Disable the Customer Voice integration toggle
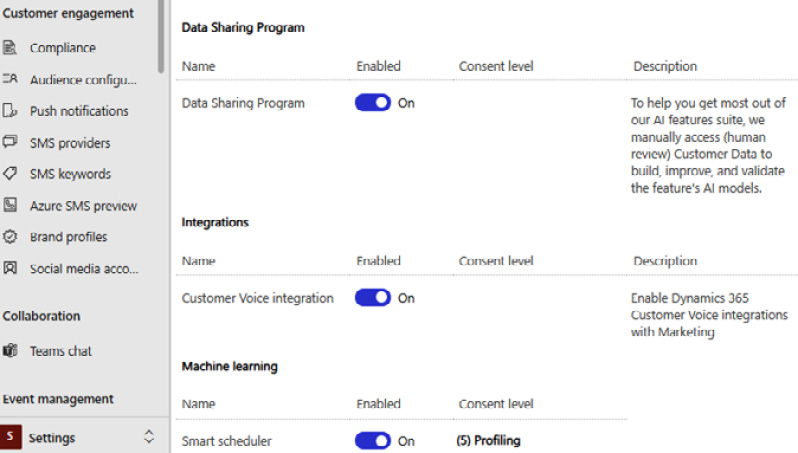Image resolution: width=798 pixels, height=453 pixels. (x=373, y=298)
